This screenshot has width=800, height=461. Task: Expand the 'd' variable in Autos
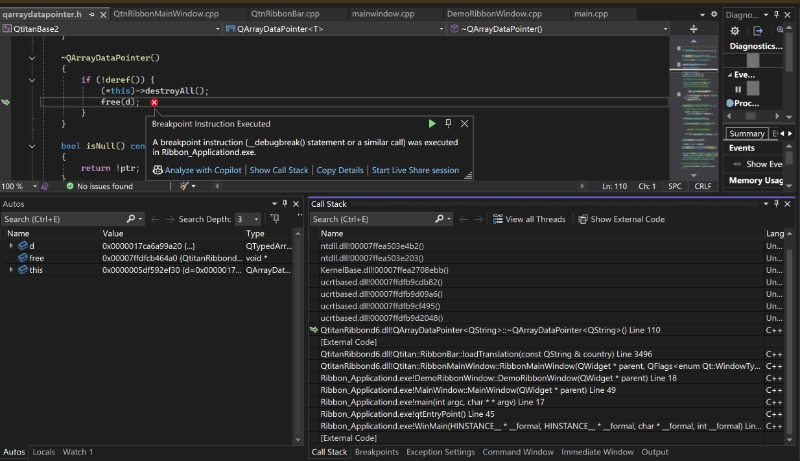(11, 246)
